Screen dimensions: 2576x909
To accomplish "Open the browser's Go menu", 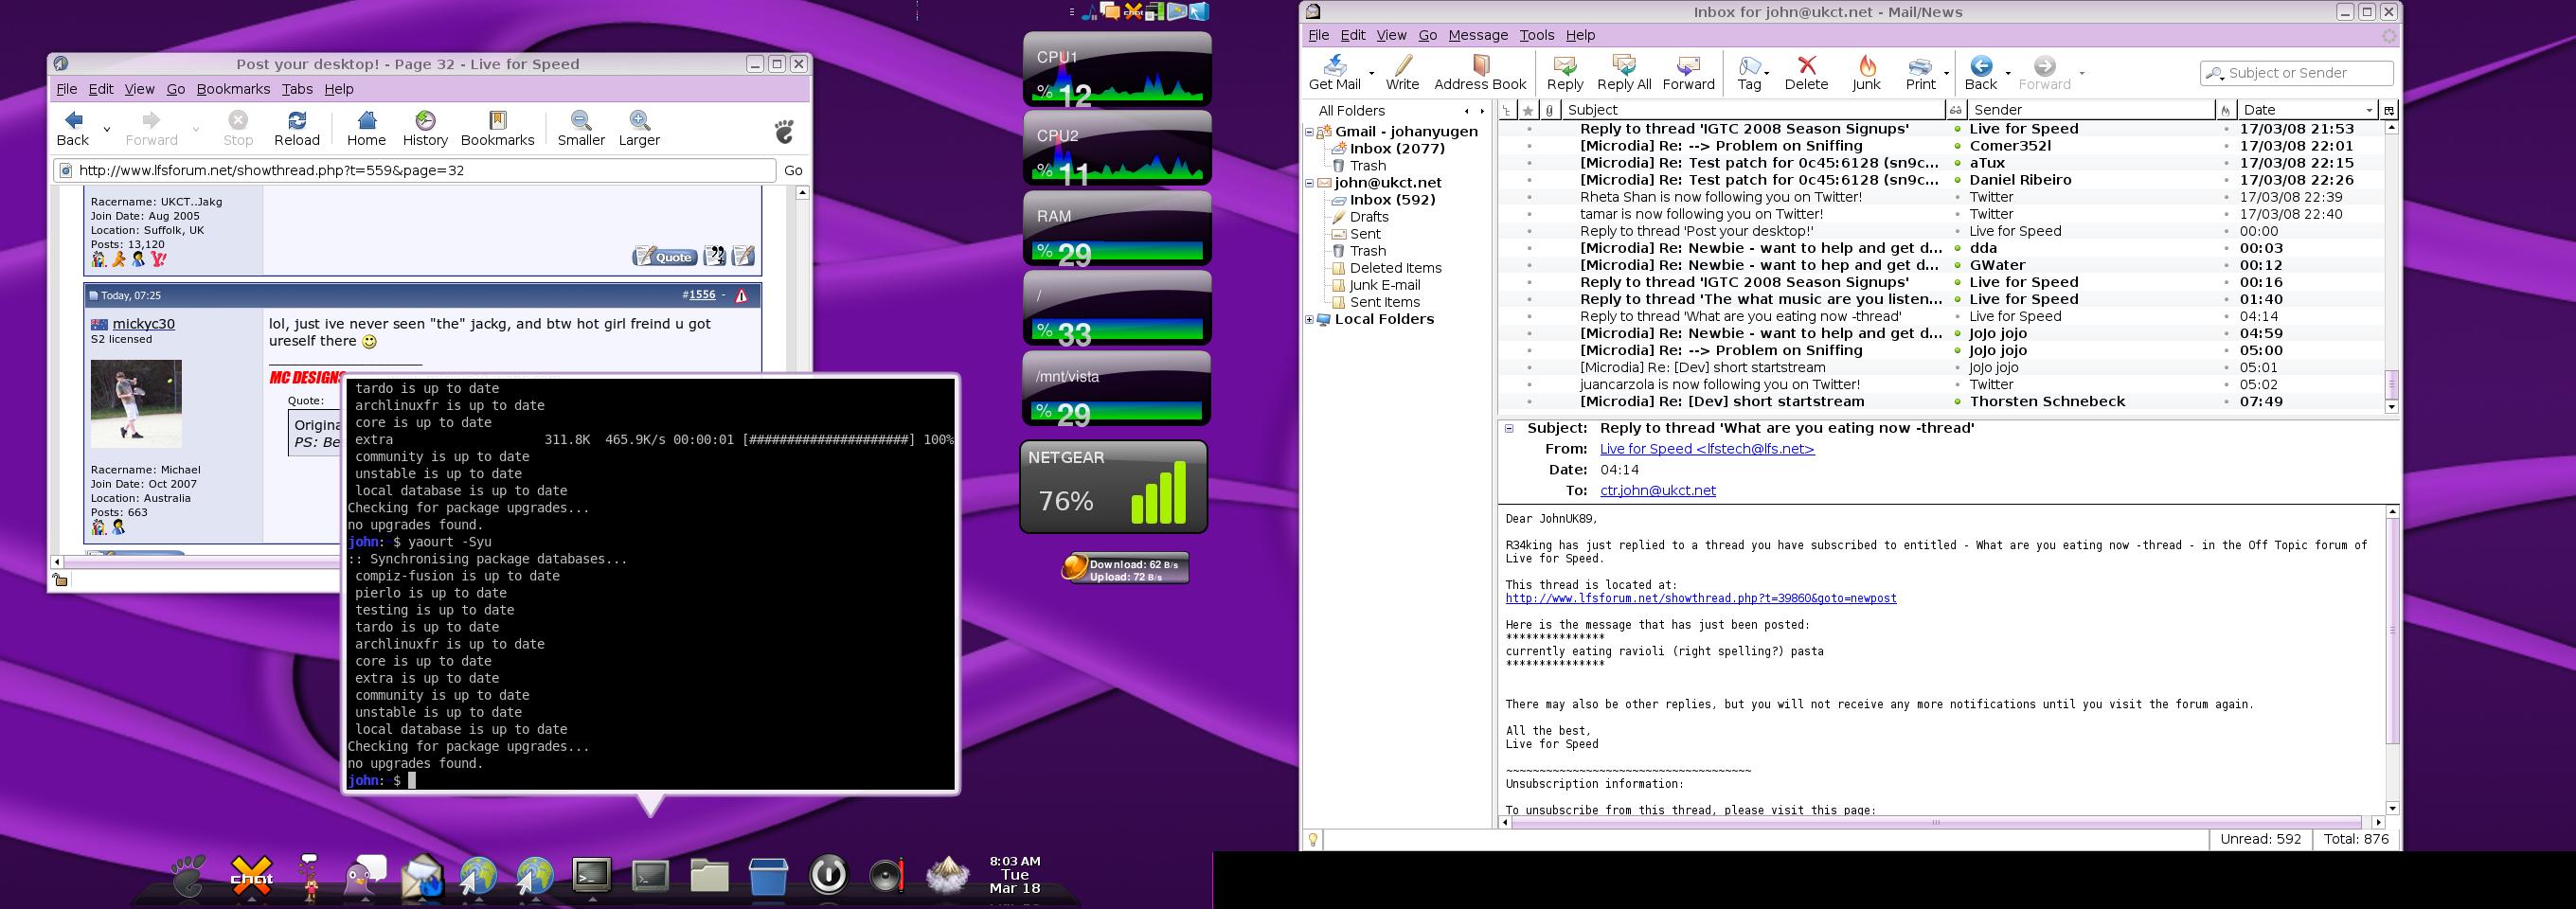I will [175, 89].
